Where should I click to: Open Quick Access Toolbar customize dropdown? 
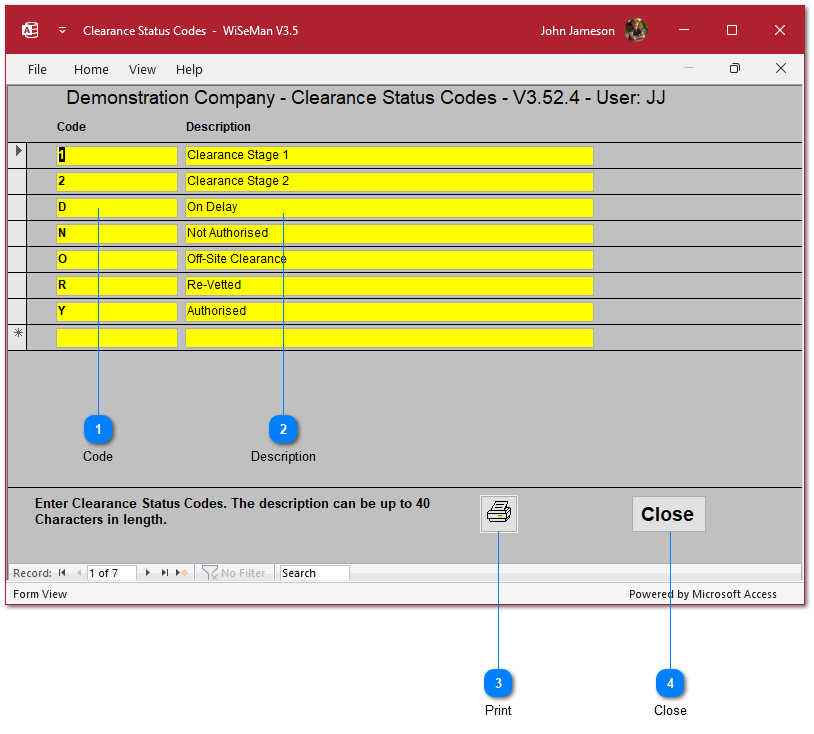click(x=62, y=31)
